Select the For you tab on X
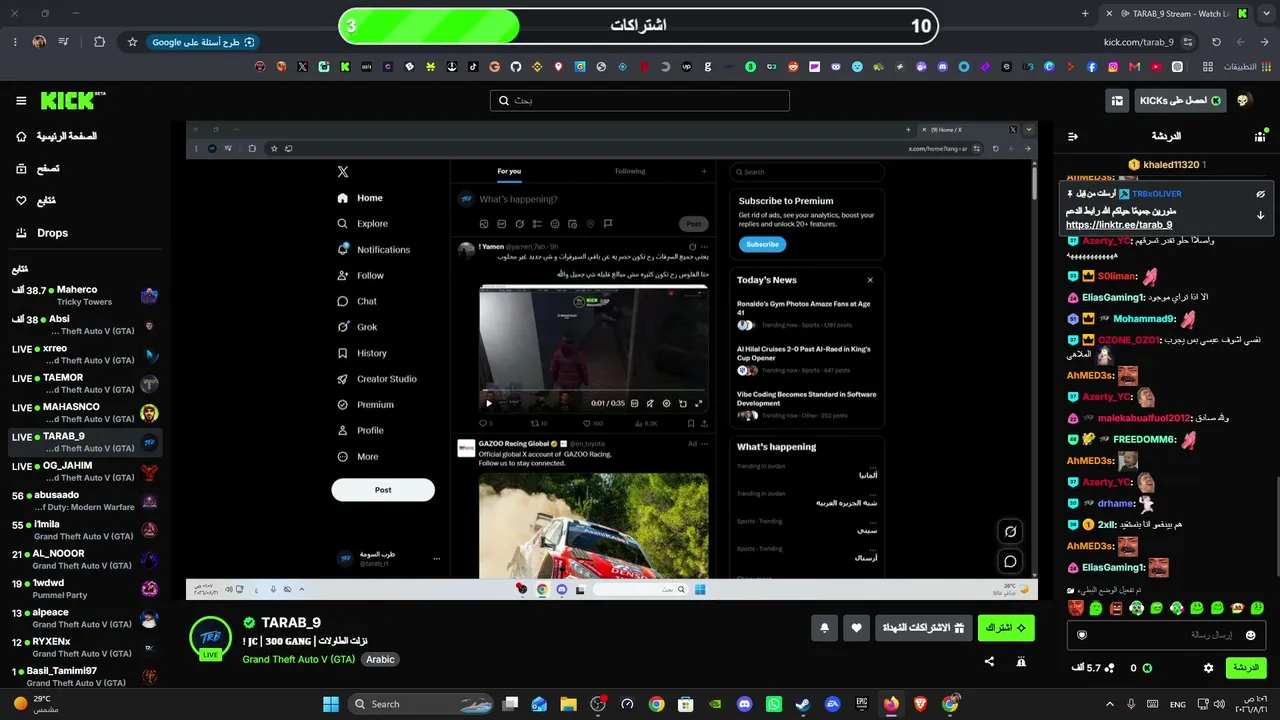The height and width of the screenshot is (720, 1280). point(509,171)
